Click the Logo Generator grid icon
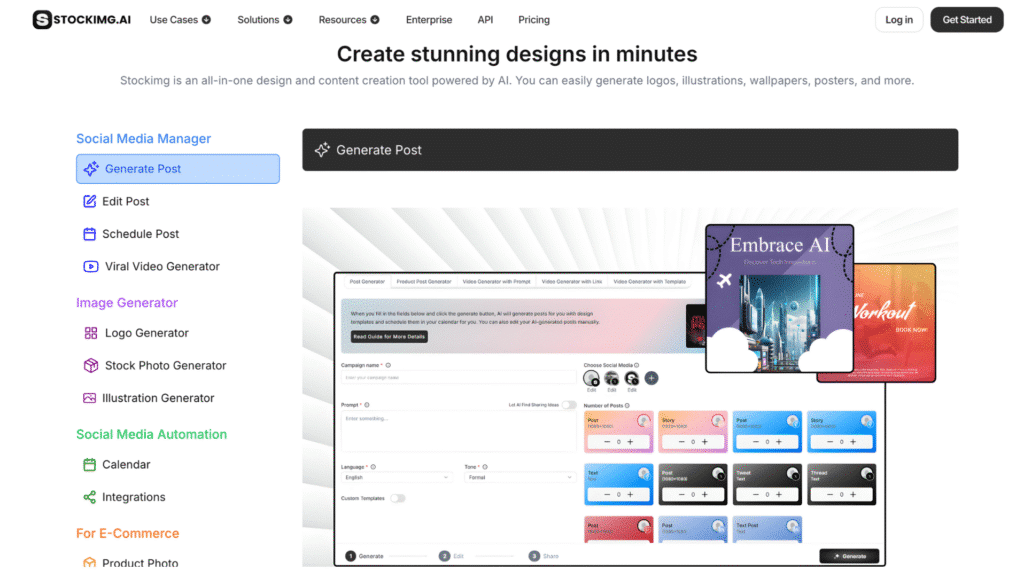This screenshot has height=571, width=1024. (x=91, y=333)
